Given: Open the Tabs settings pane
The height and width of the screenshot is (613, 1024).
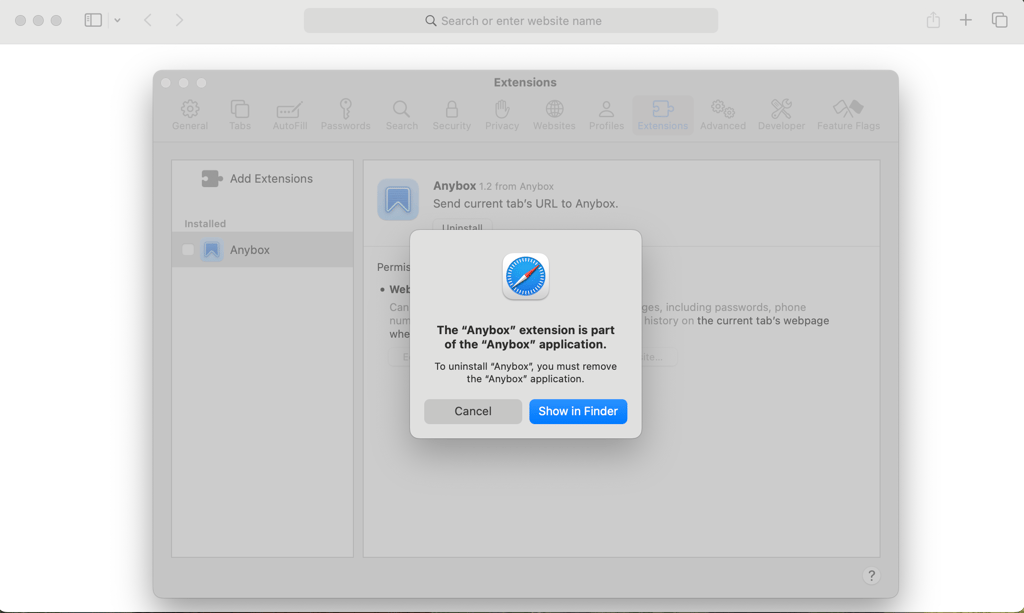Looking at the screenshot, I should click(x=240, y=115).
